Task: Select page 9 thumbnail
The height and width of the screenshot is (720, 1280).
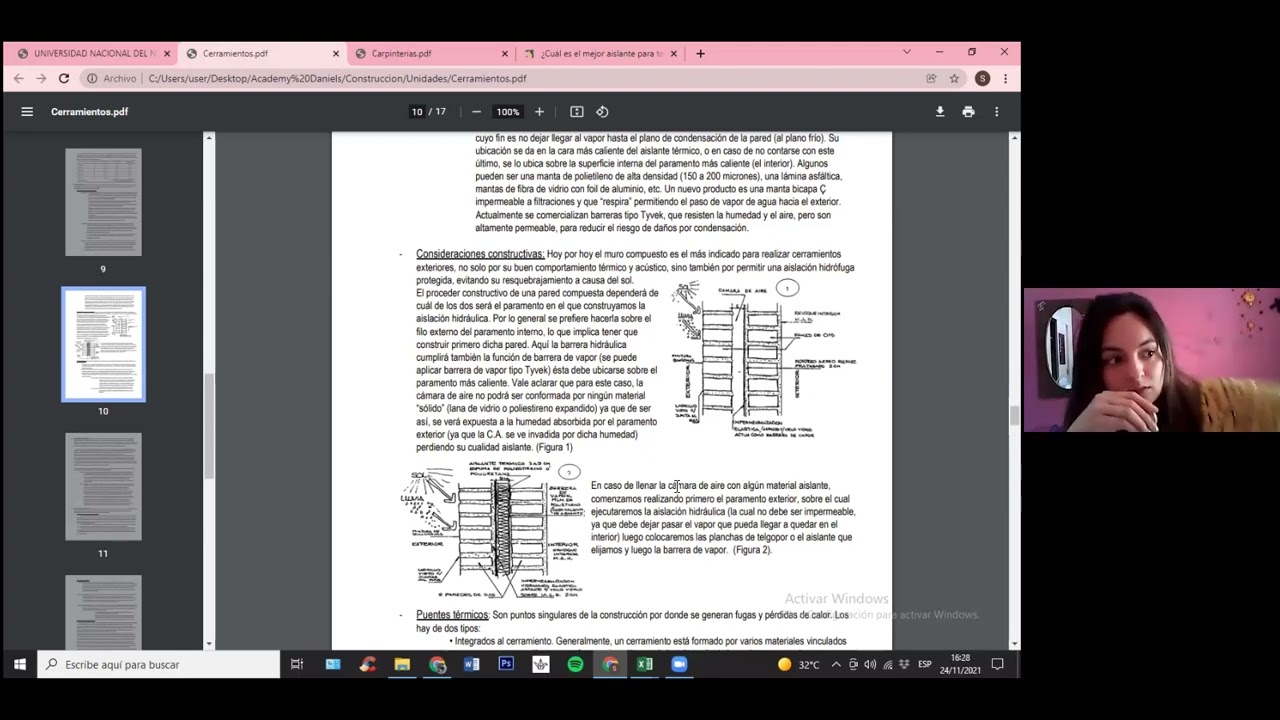Action: (103, 203)
